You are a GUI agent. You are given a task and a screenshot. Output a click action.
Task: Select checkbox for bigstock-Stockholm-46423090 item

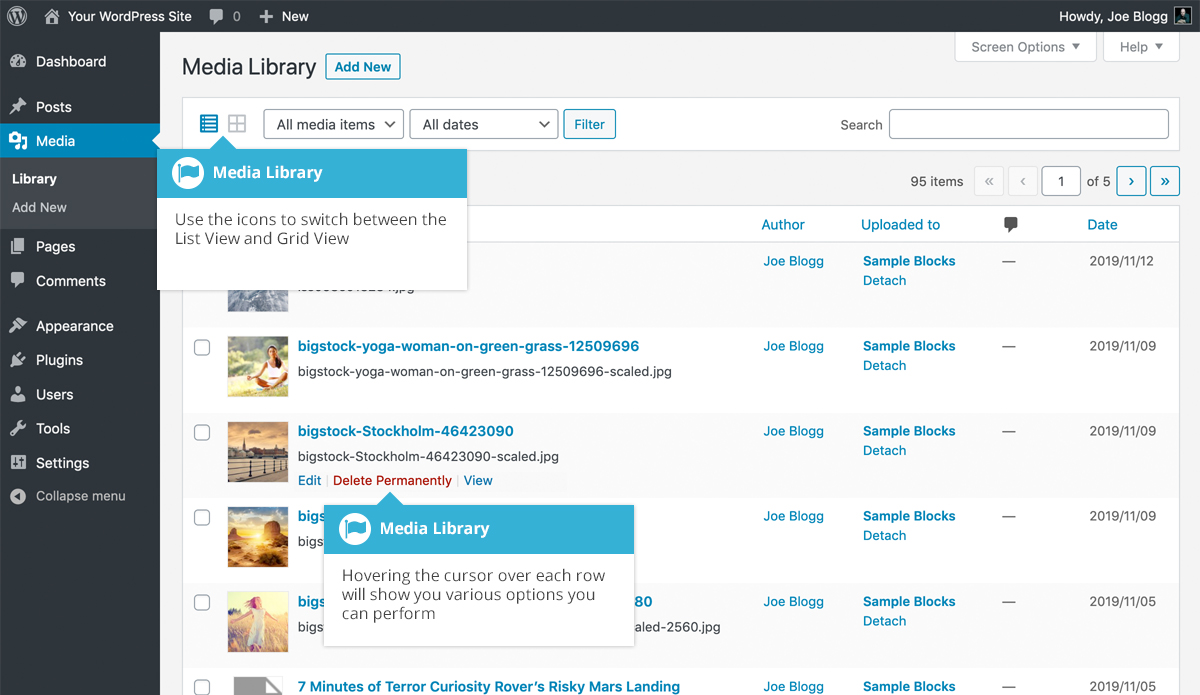[202, 432]
